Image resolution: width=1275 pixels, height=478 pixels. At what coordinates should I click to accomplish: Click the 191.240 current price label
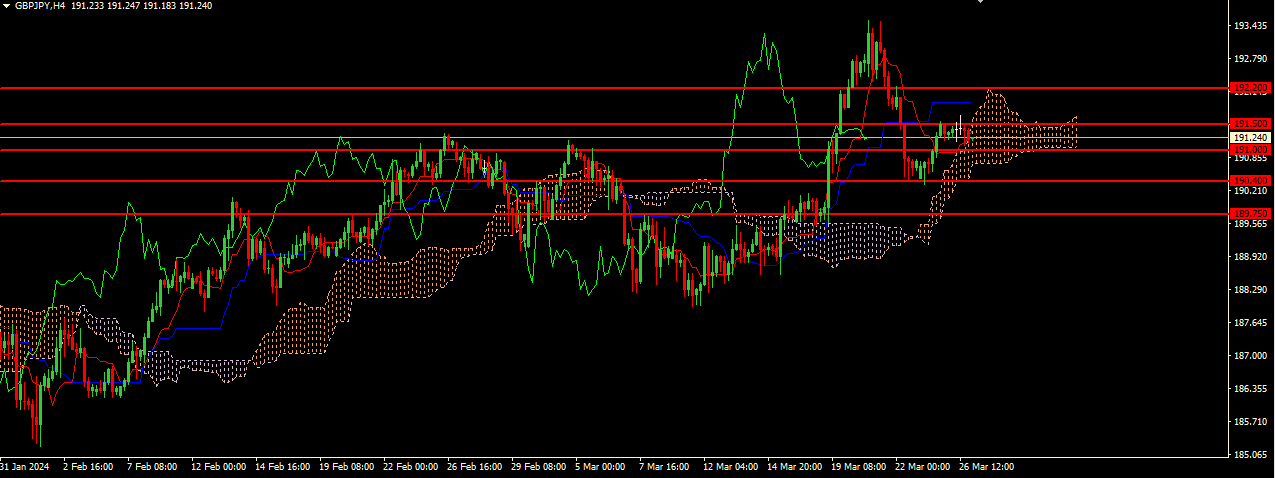click(x=1250, y=137)
